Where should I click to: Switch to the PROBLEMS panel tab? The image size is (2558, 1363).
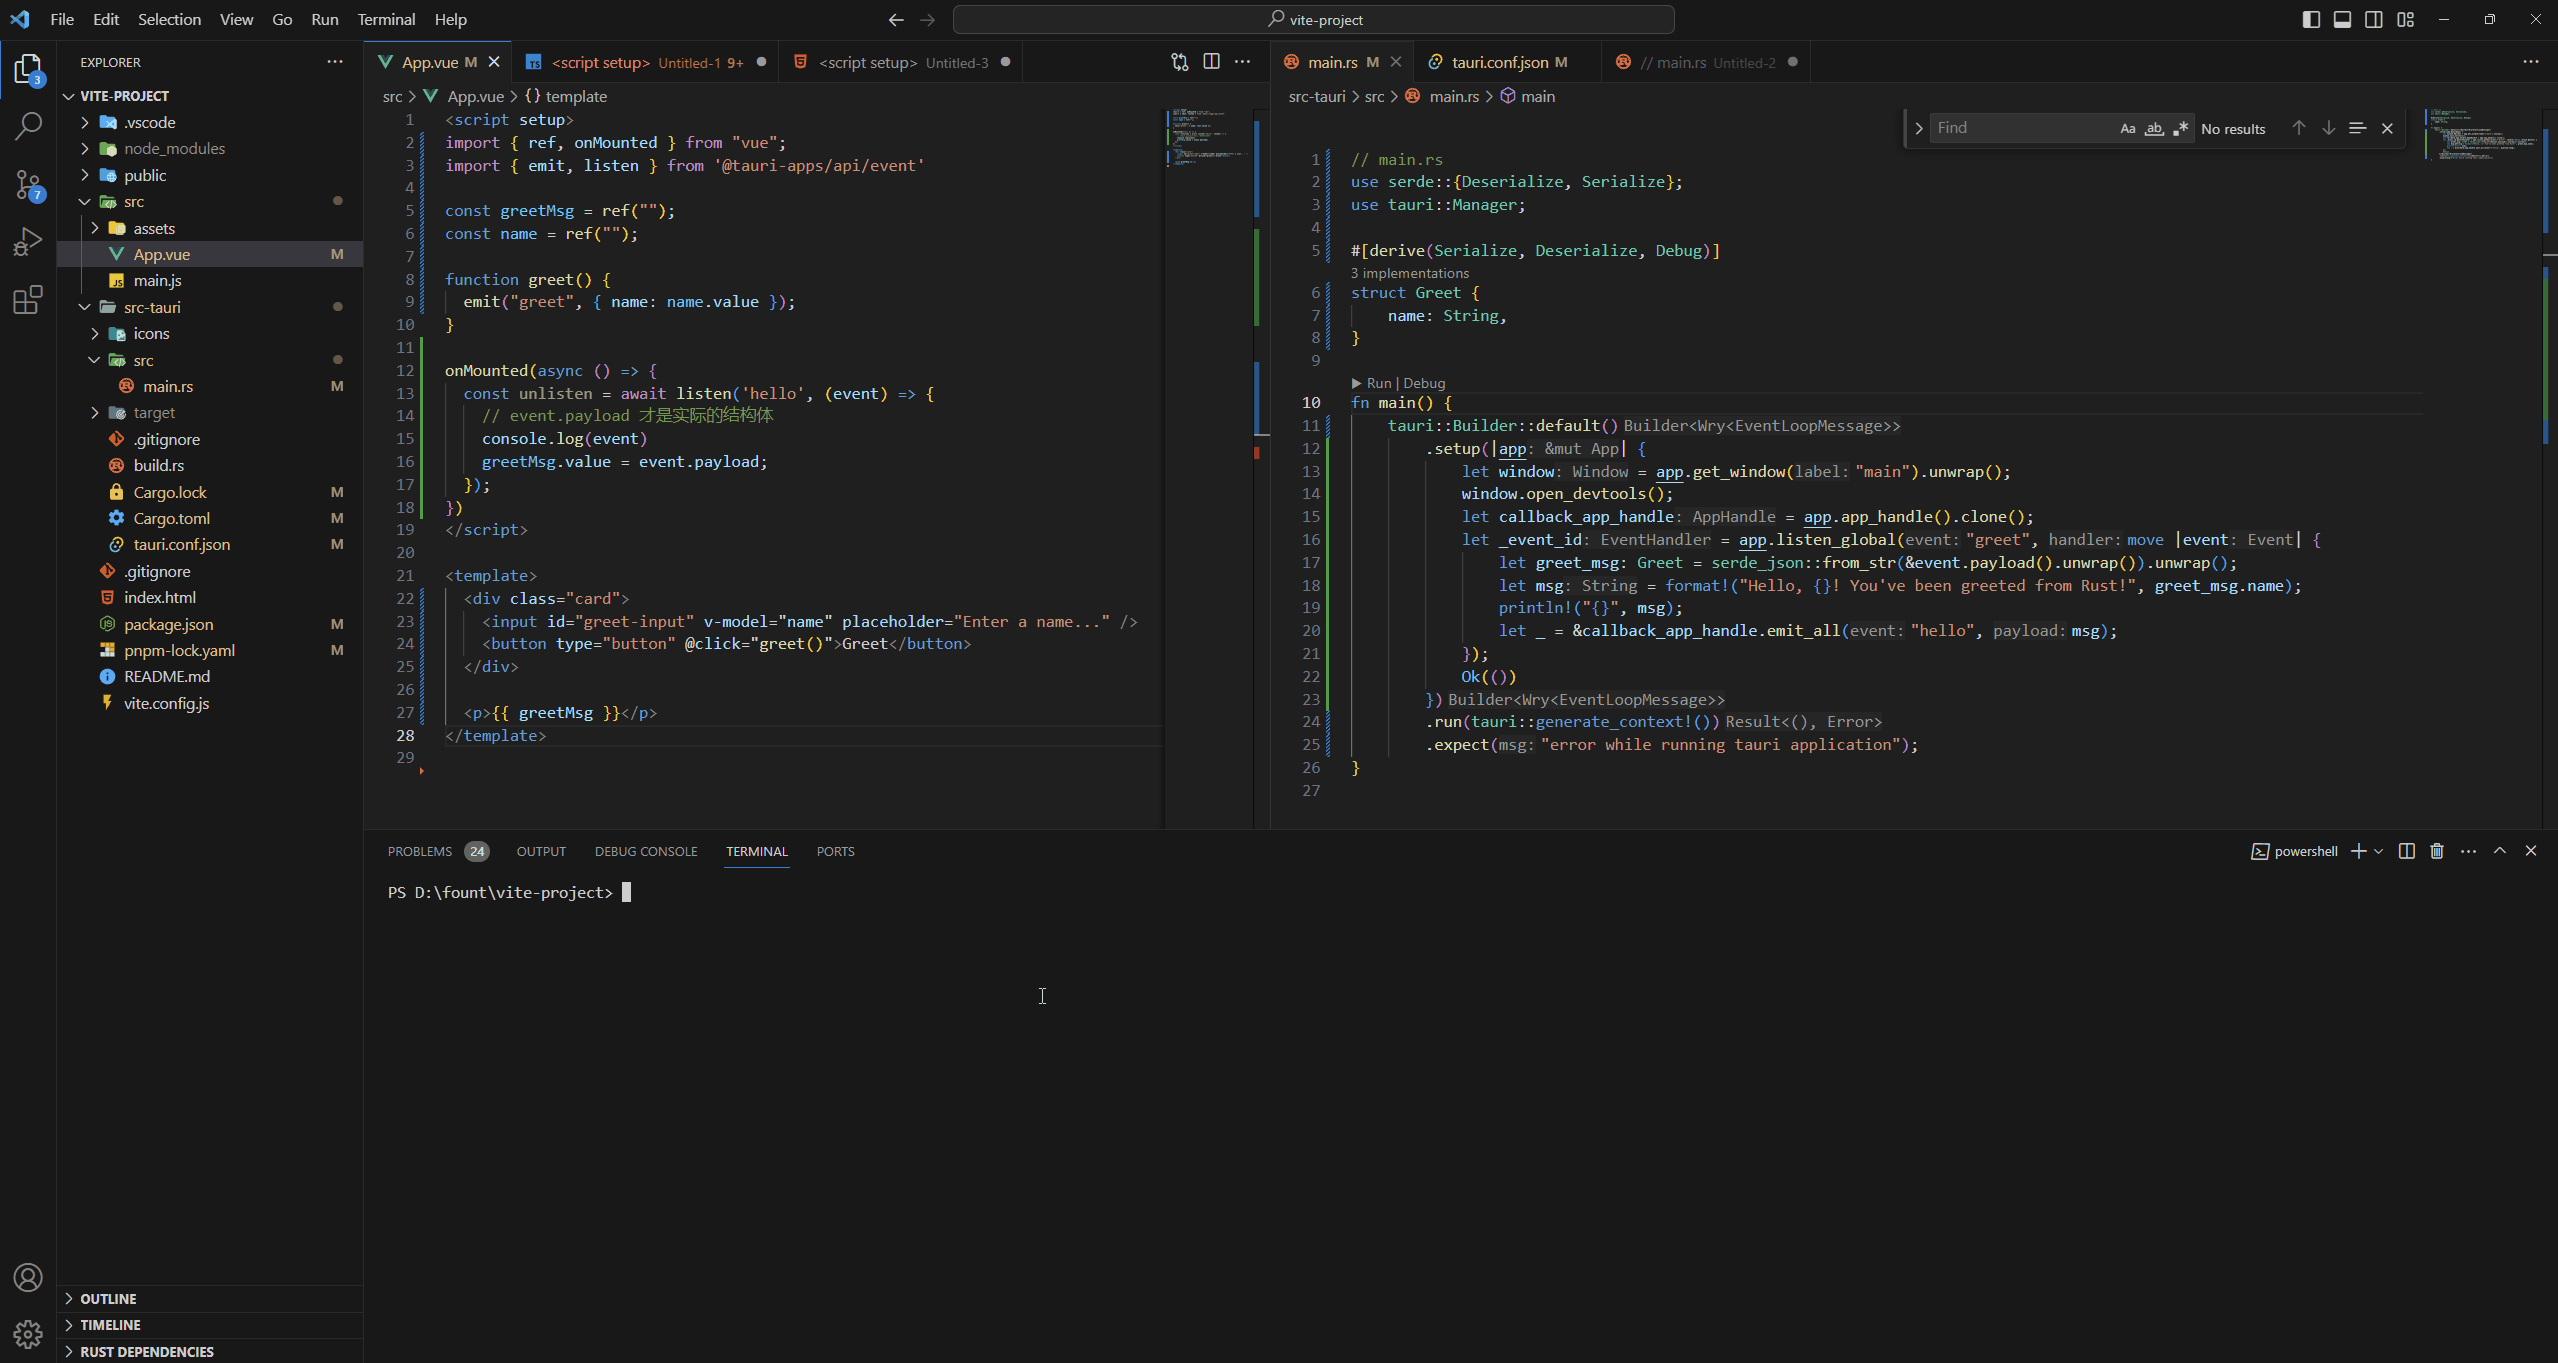420,851
